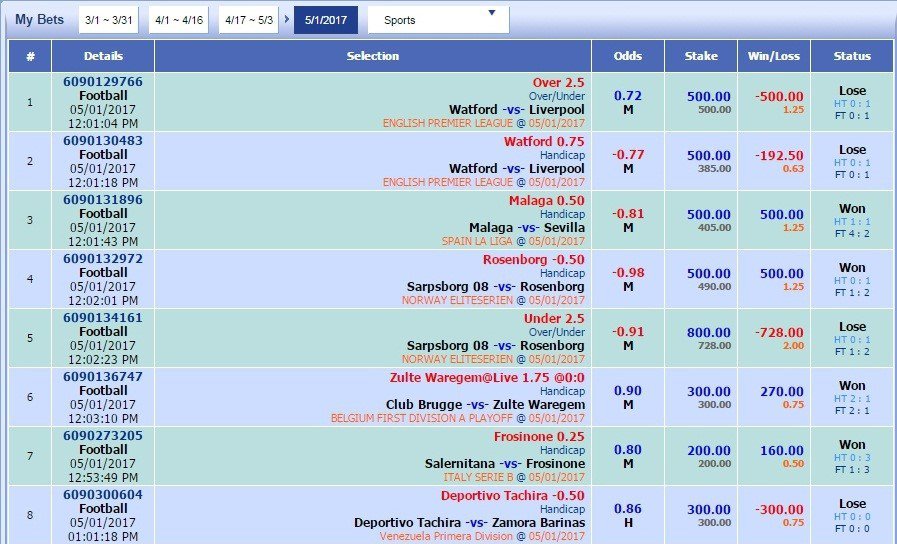The height and width of the screenshot is (544, 897).
Task: Open bet ID 6090134161
Action: 103,317
